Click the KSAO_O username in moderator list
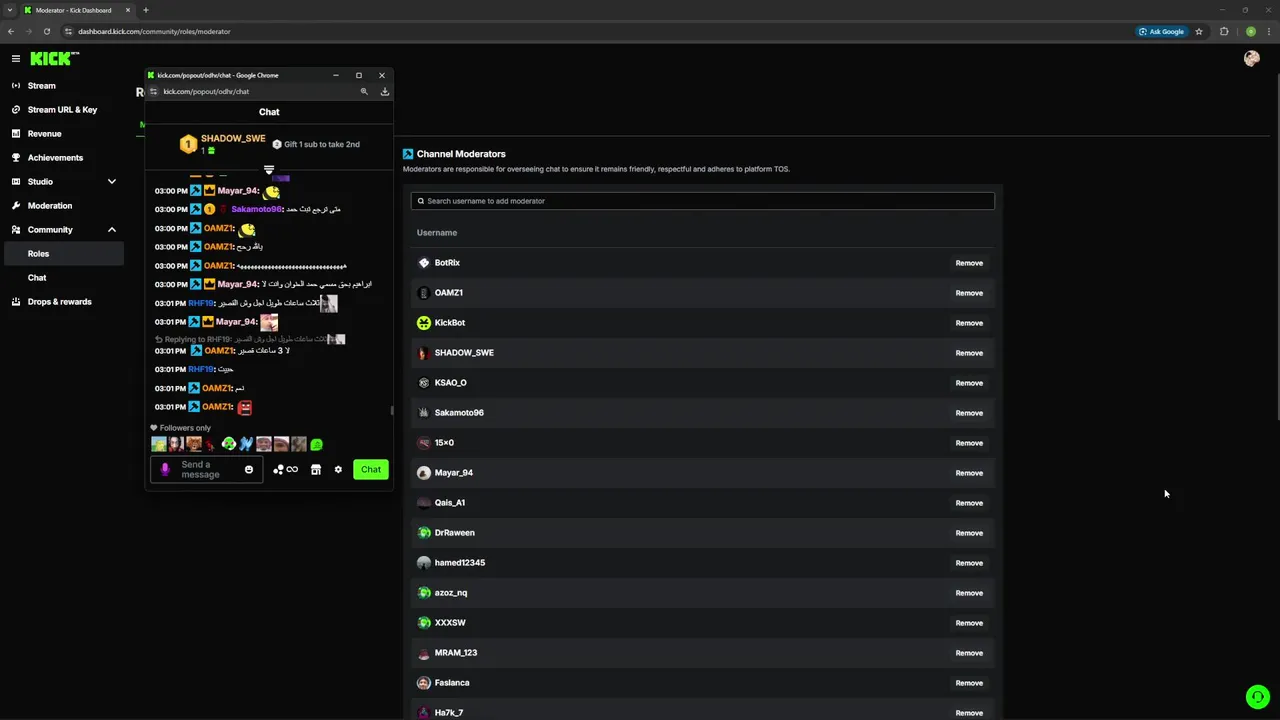 pos(450,383)
